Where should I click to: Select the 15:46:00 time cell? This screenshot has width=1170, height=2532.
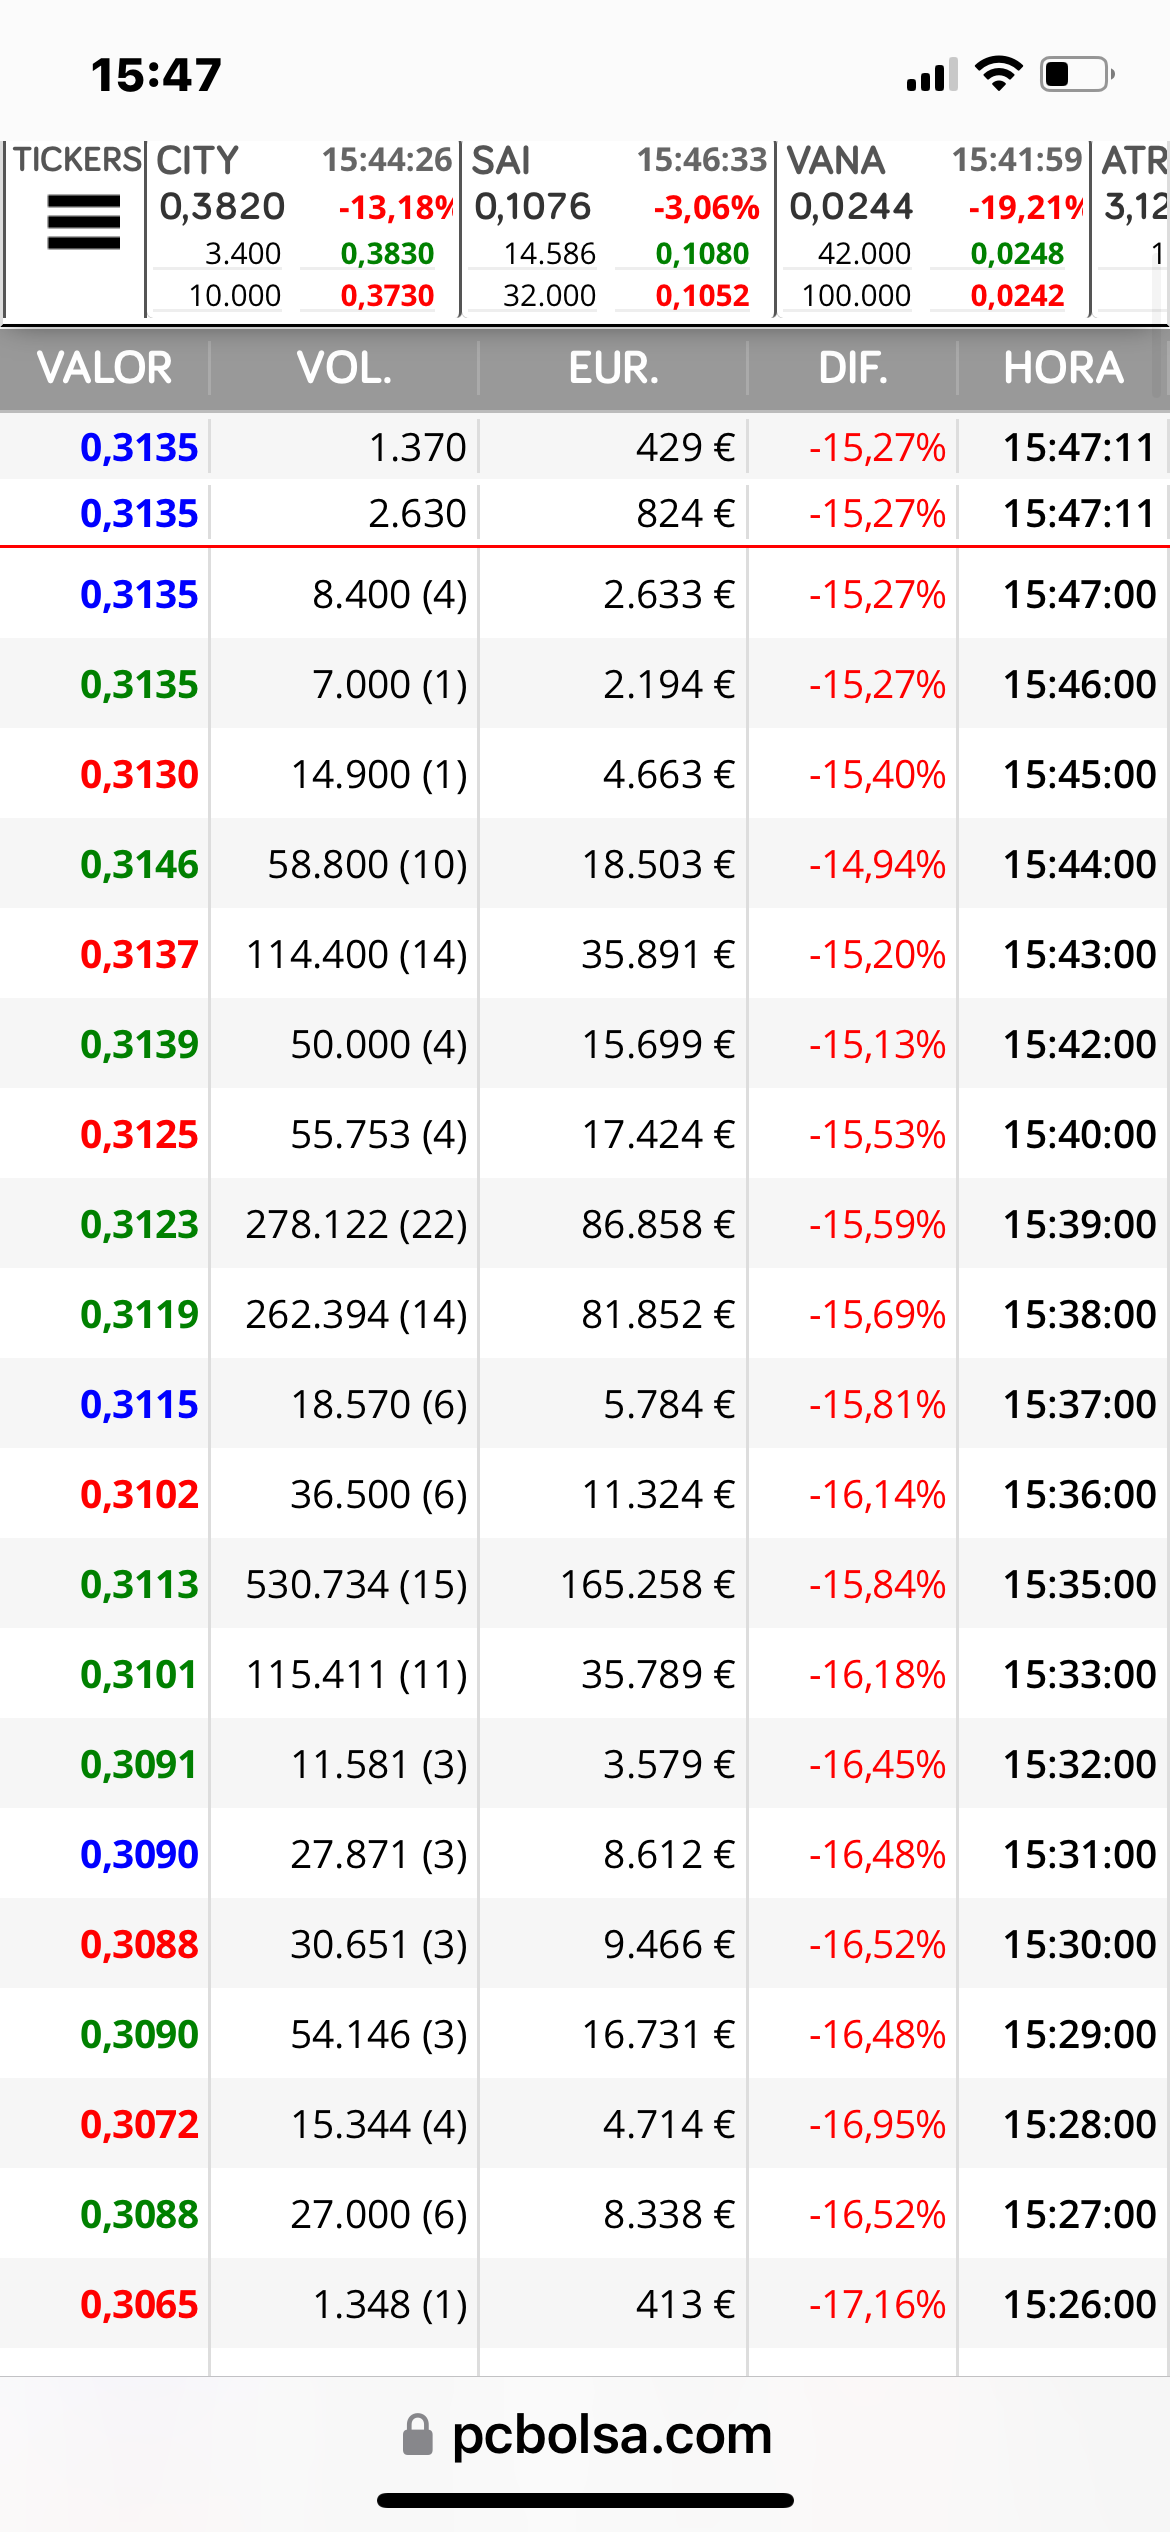(x=1080, y=685)
